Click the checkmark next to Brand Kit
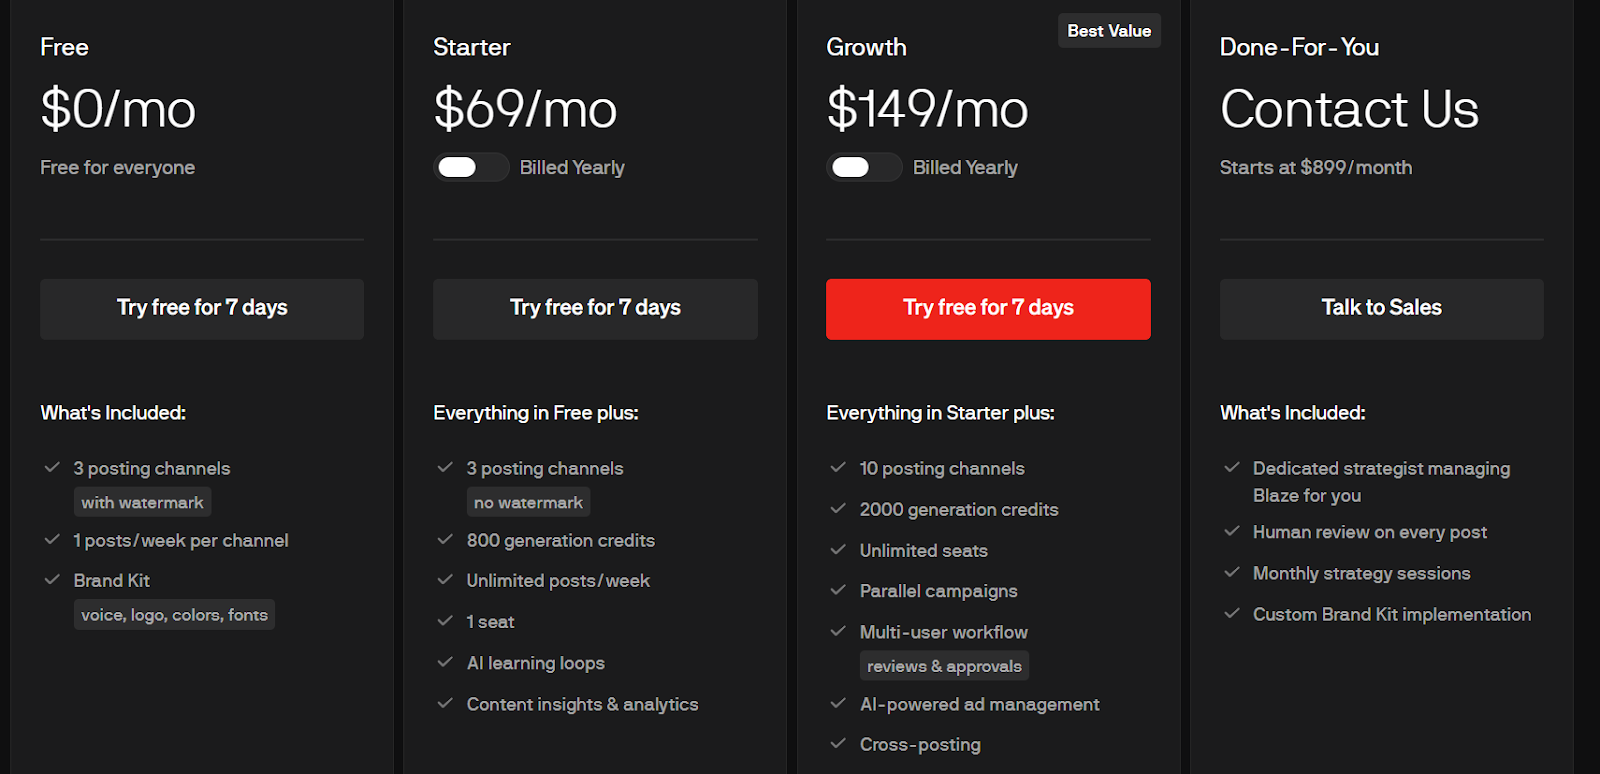Image resolution: width=1600 pixels, height=774 pixels. [52, 580]
